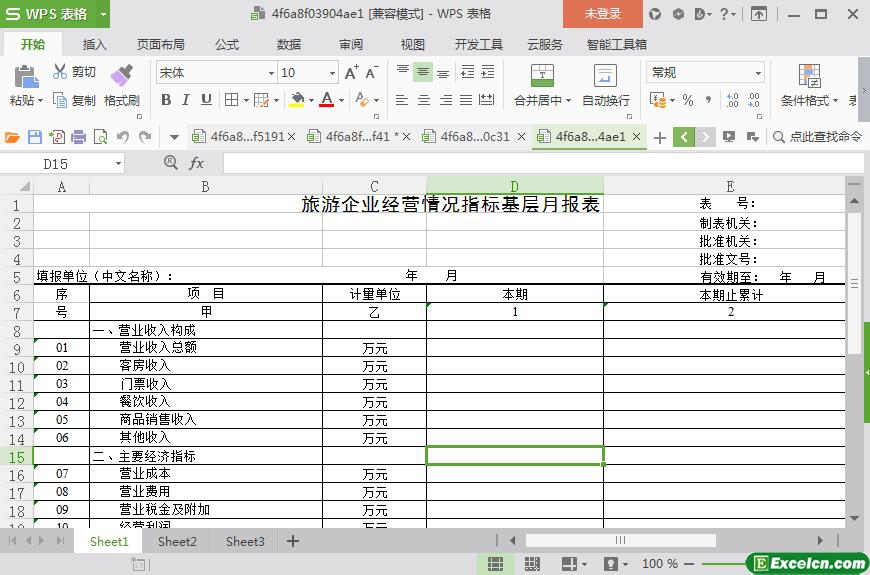The width and height of the screenshot is (870, 575).
Task: Expand the number format dropdown showing 常规
Action: 758,73
